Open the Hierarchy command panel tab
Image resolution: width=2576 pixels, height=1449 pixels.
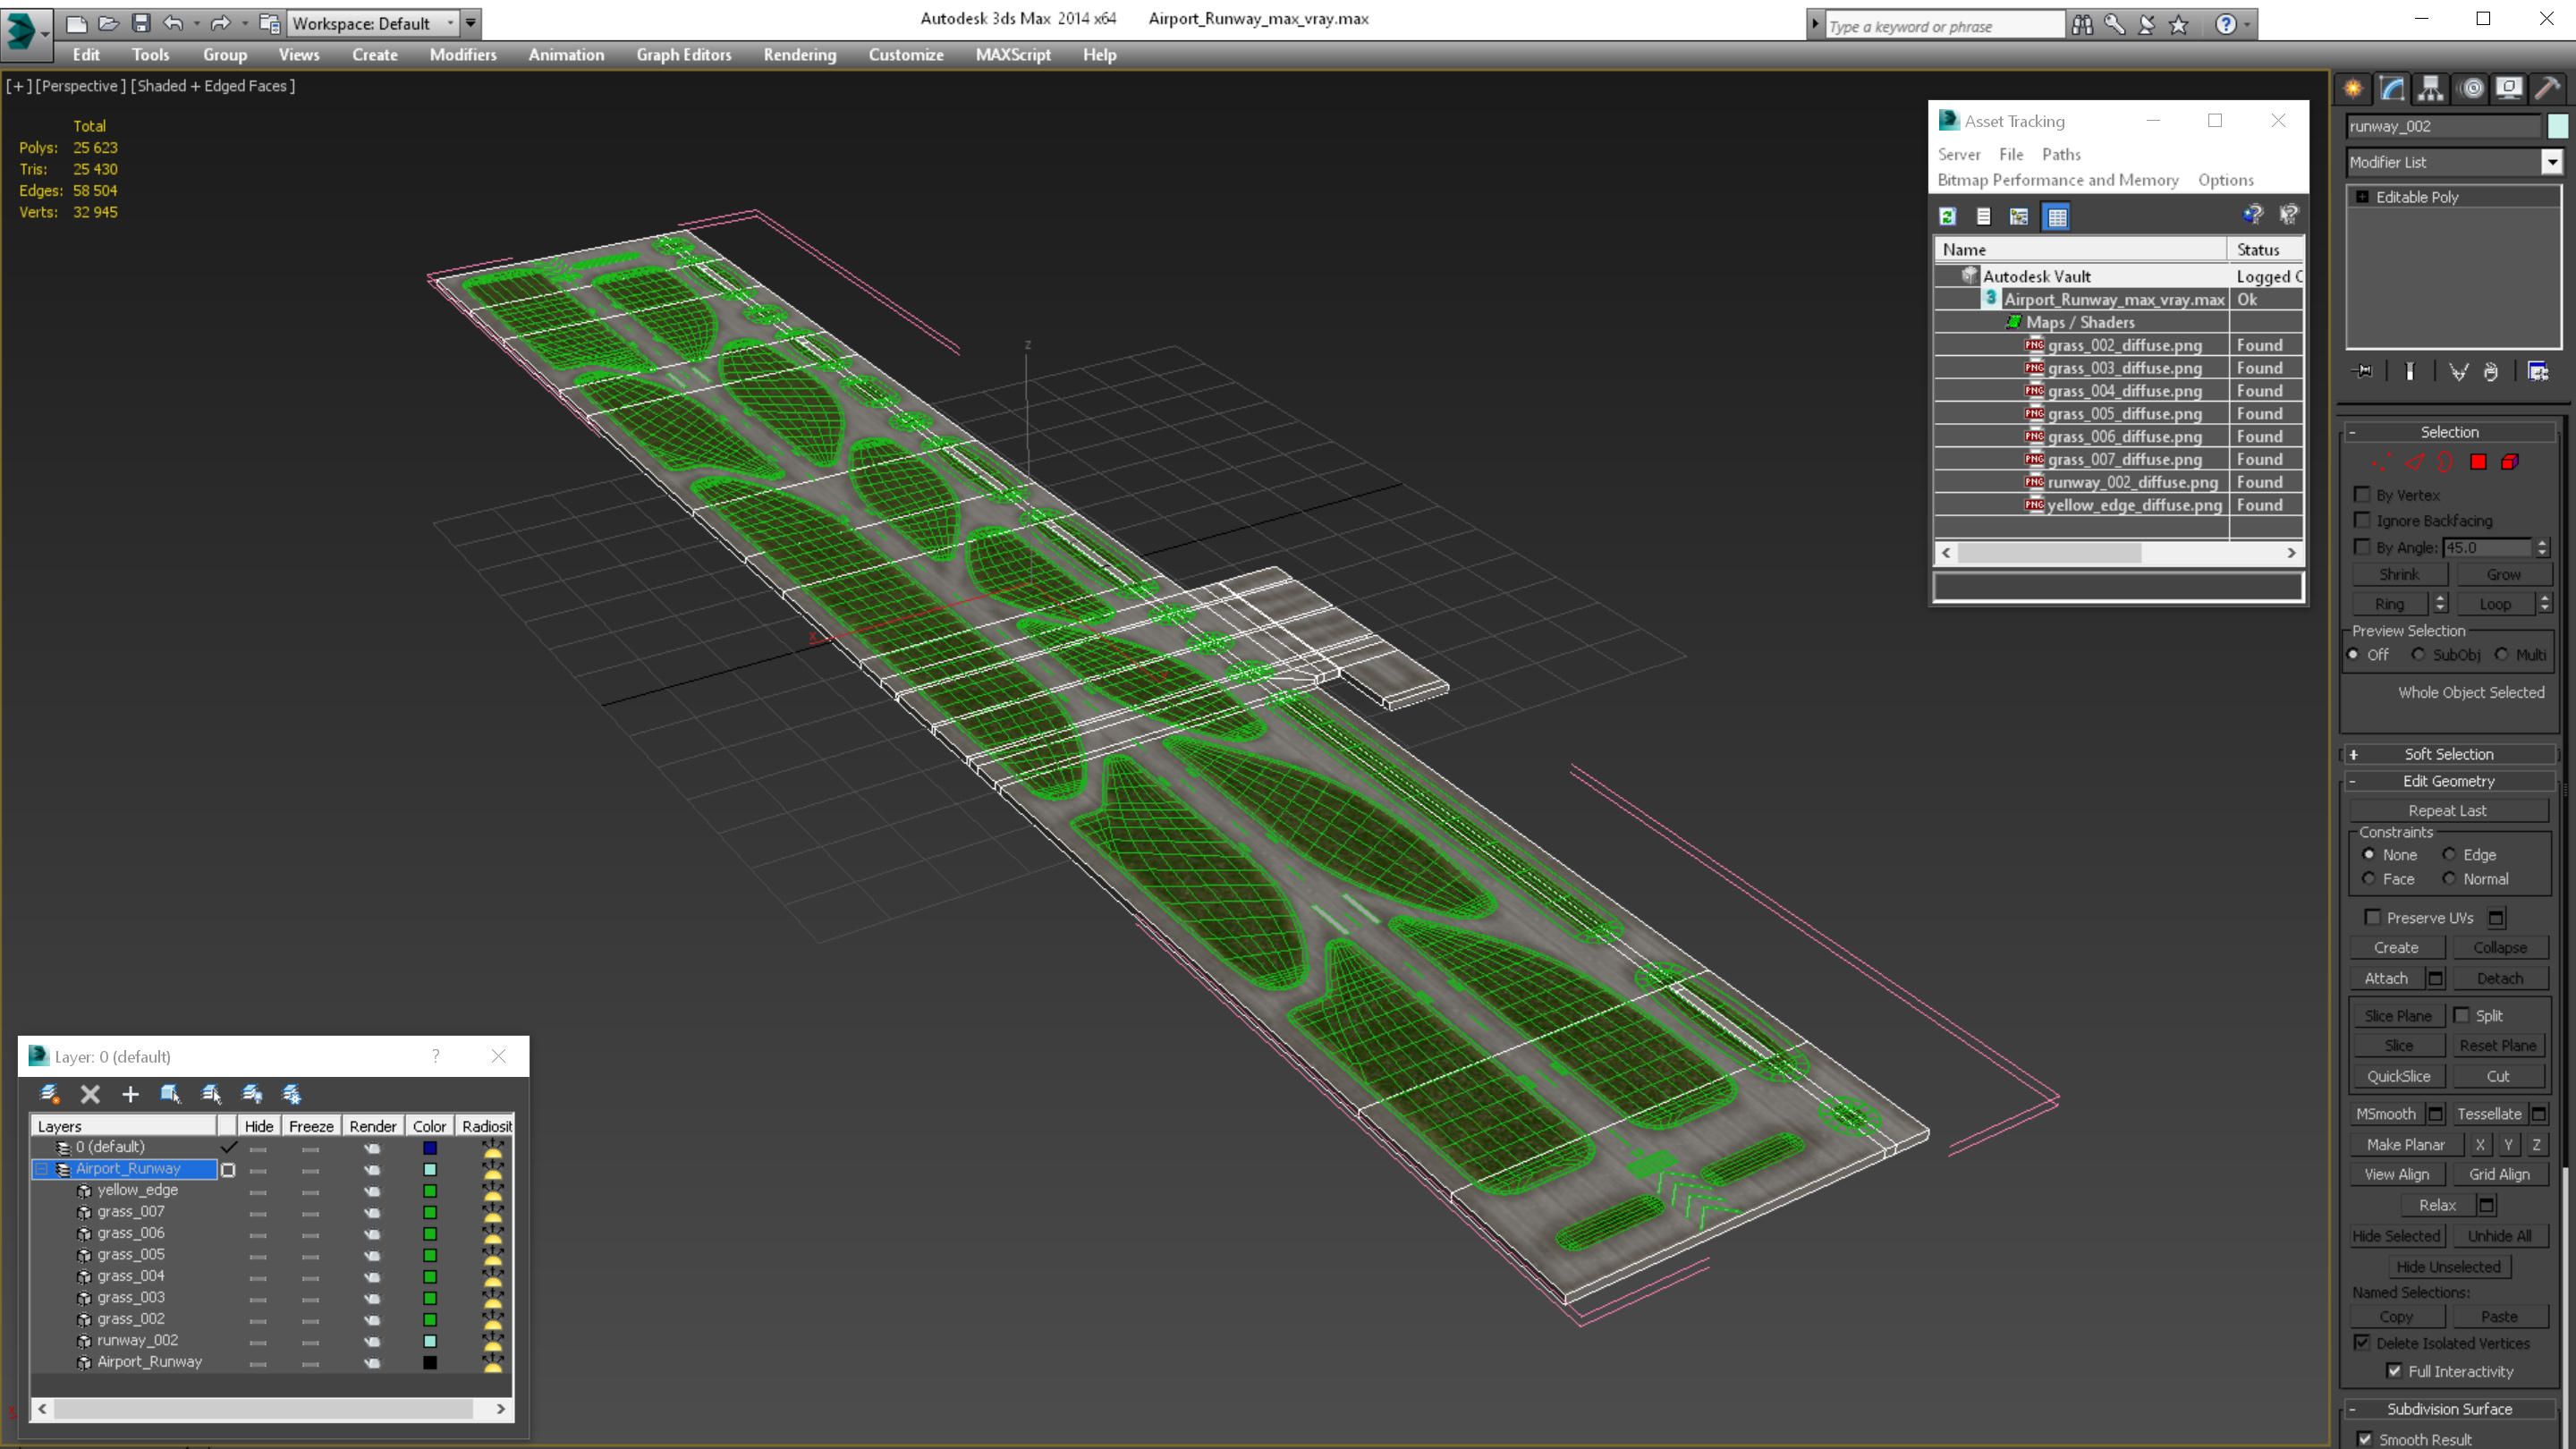pos(2430,89)
